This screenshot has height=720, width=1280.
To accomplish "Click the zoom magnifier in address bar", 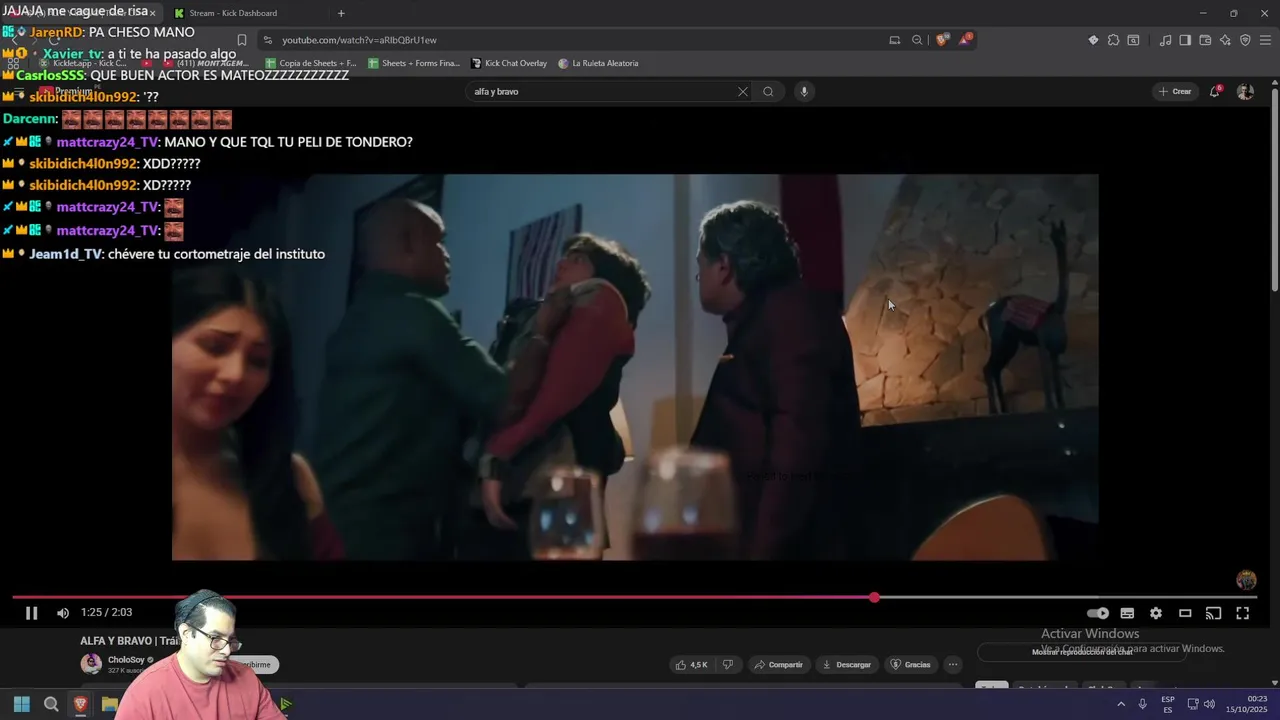I will click(917, 40).
